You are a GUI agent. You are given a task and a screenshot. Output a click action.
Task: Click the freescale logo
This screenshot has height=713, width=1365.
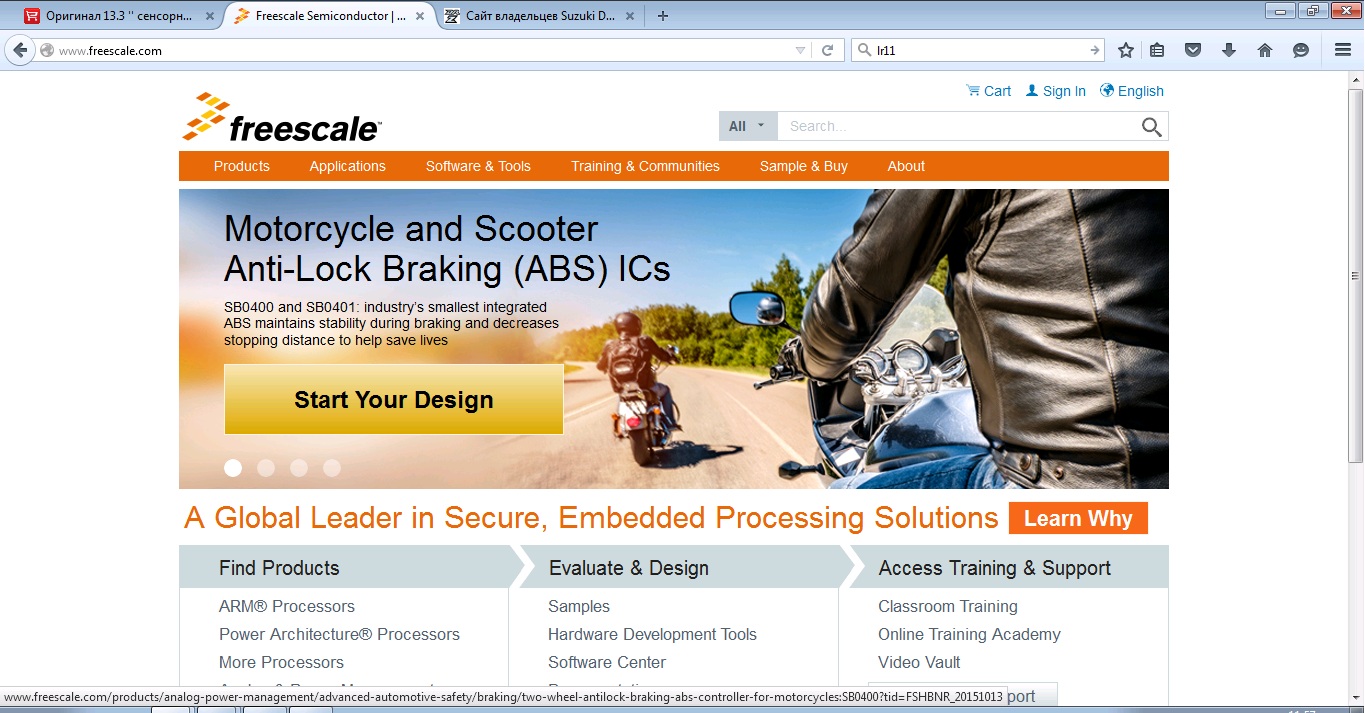(282, 118)
